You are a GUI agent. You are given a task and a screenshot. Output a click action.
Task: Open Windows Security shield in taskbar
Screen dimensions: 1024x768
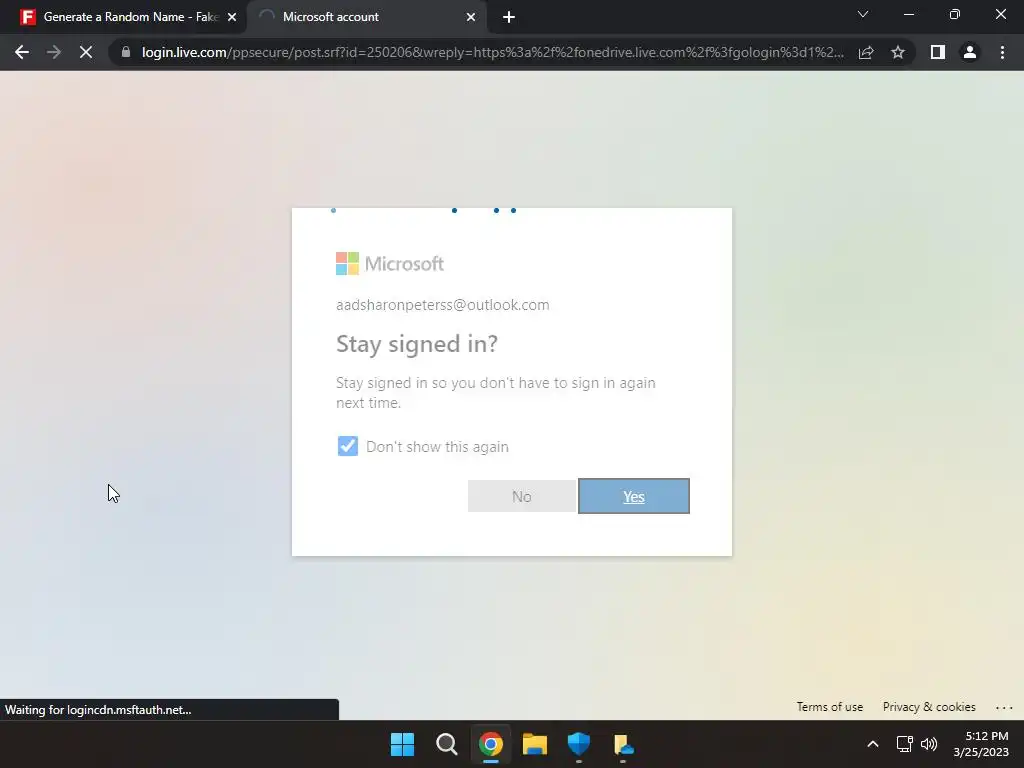pyautogui.click(x=579, y=744)
